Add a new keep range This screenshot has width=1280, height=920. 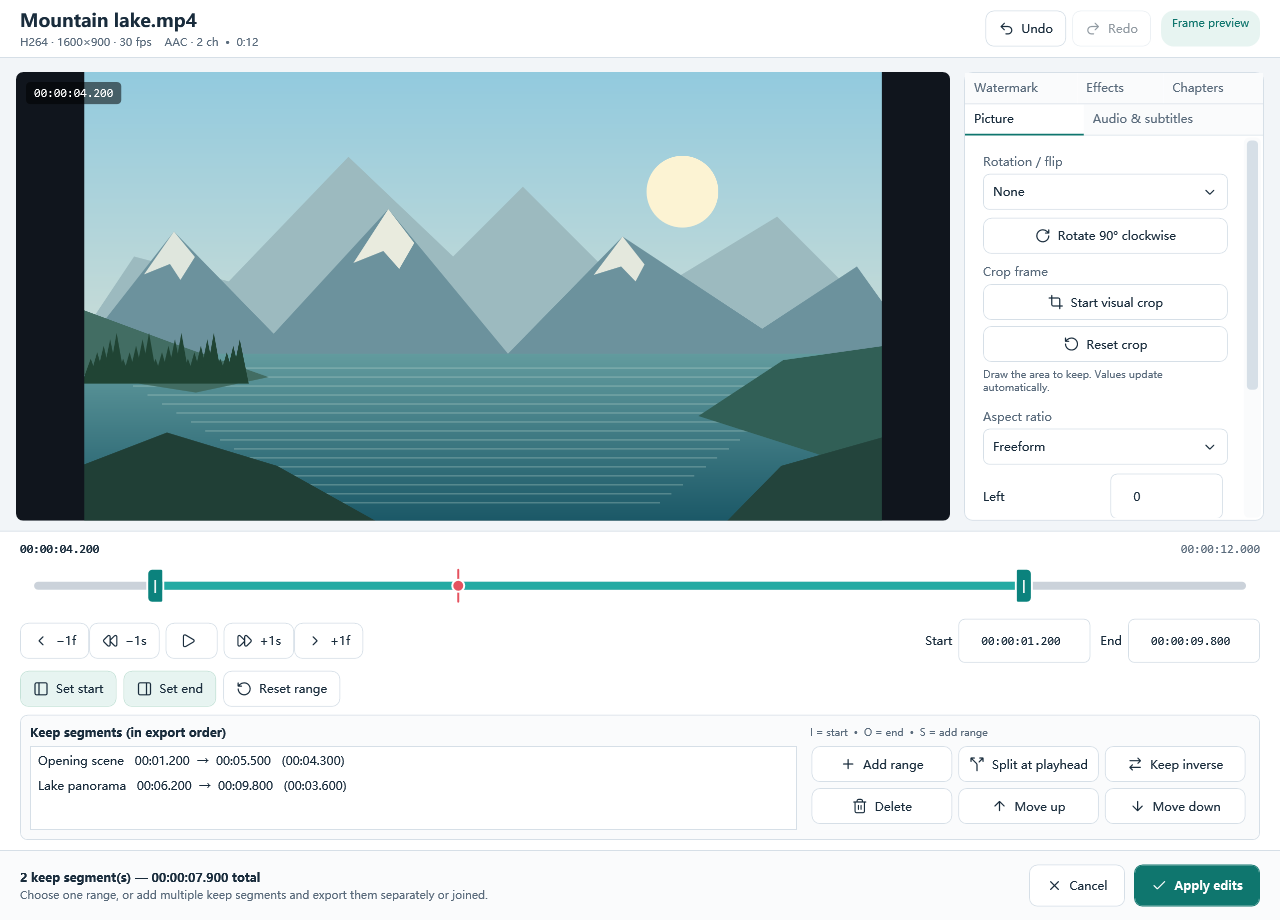point(881,765)
